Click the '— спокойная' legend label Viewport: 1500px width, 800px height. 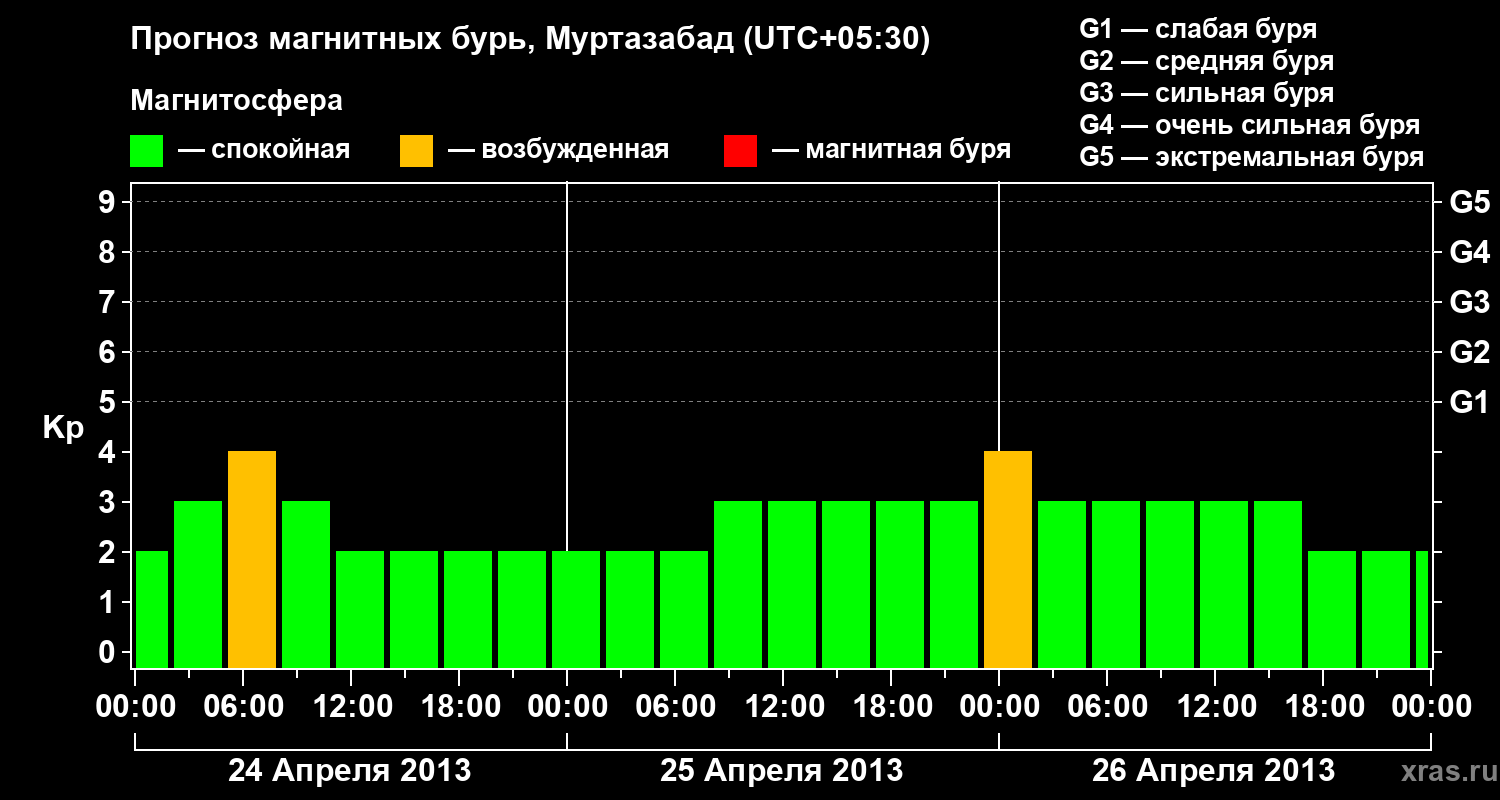[x=264, y=151]
